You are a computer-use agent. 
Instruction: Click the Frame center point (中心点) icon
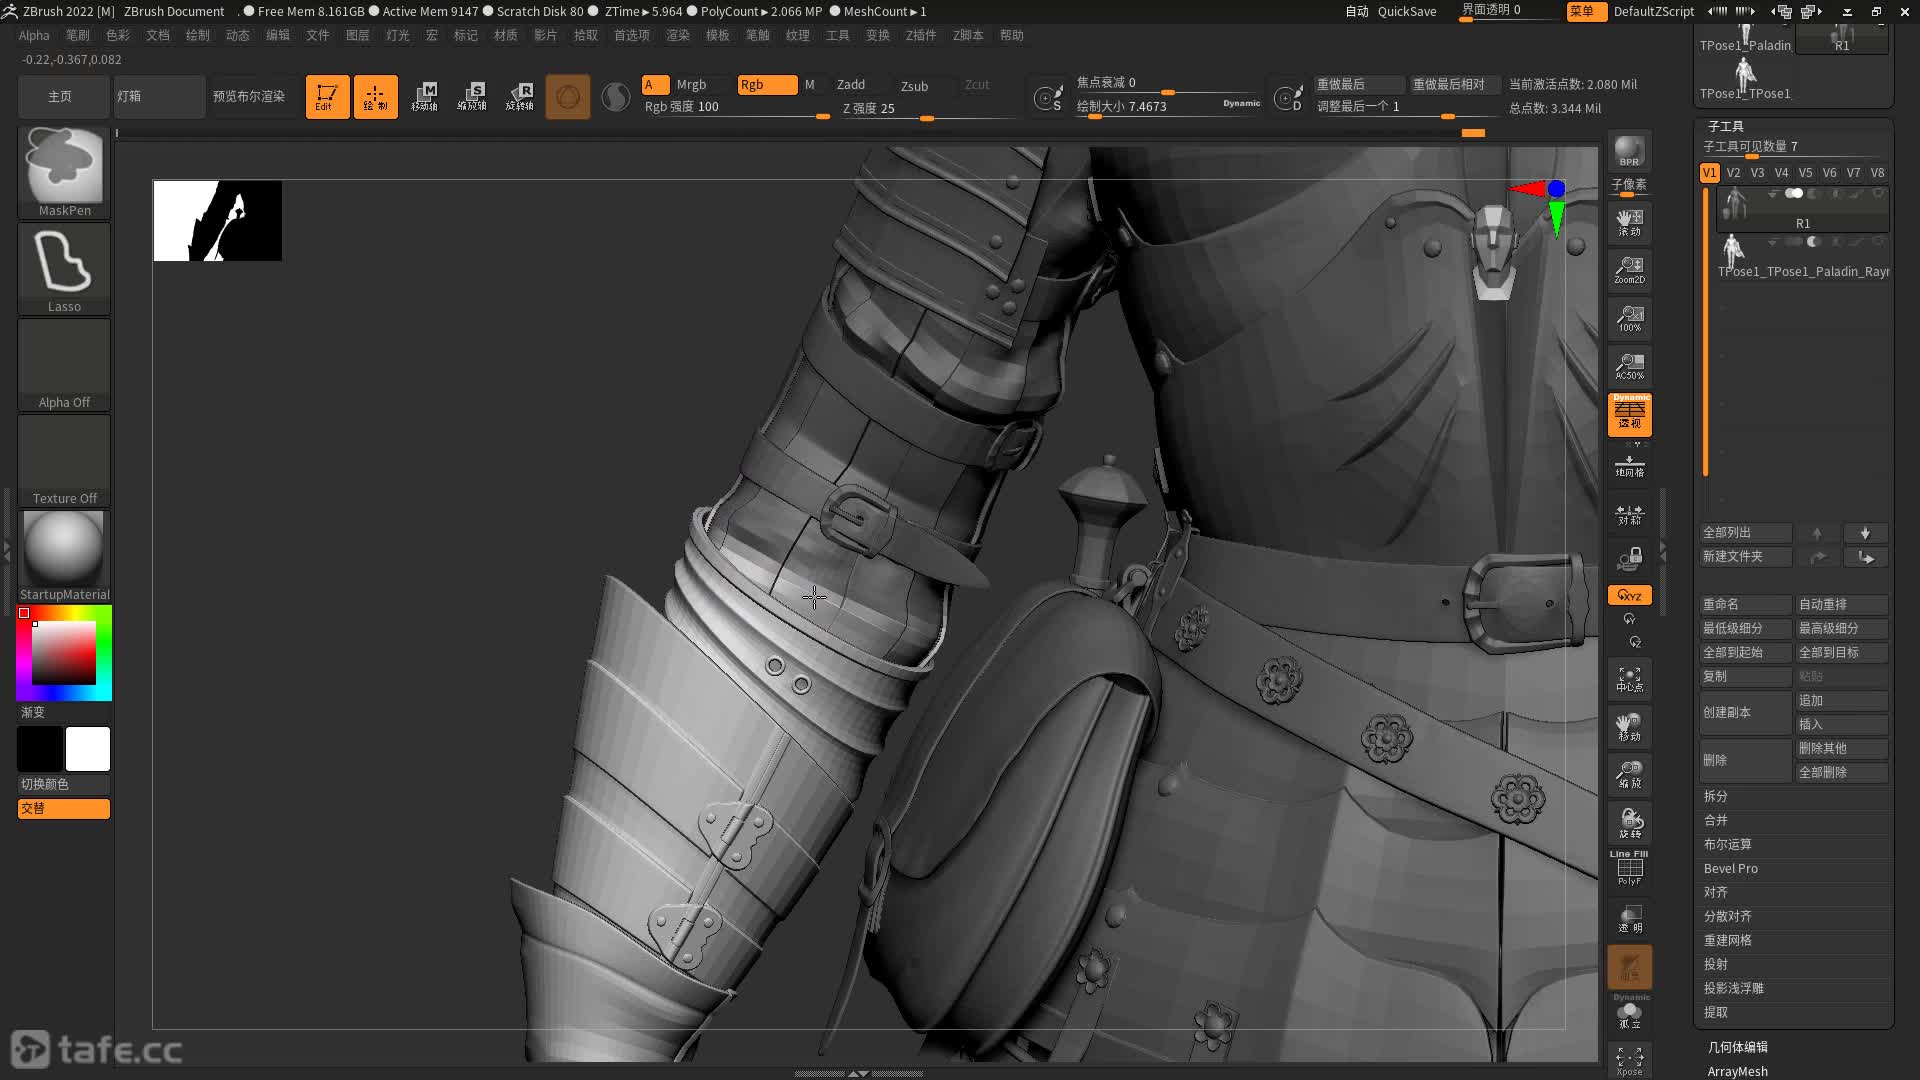pos(1629,680)
